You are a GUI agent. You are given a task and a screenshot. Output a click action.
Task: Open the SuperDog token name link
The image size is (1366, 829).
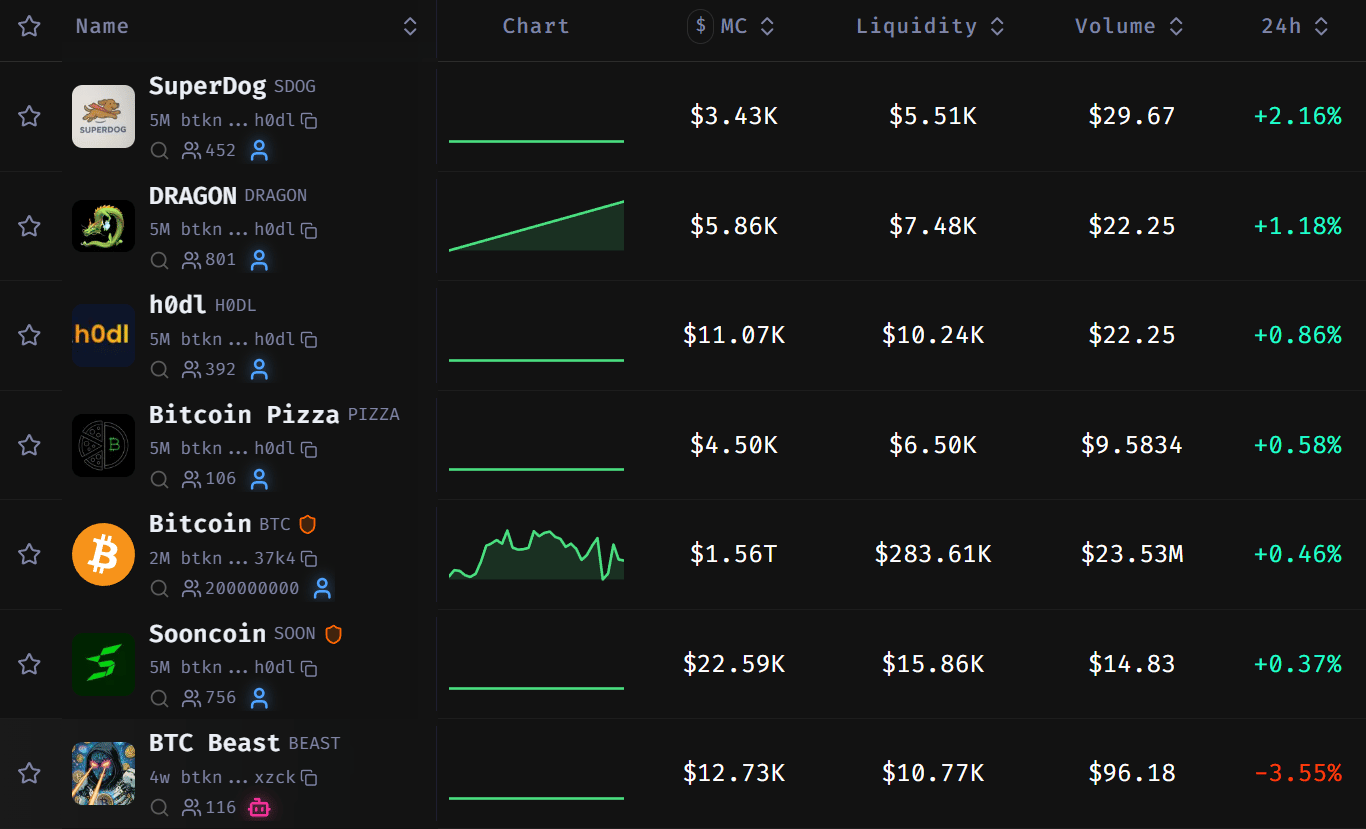pos(207,87)
